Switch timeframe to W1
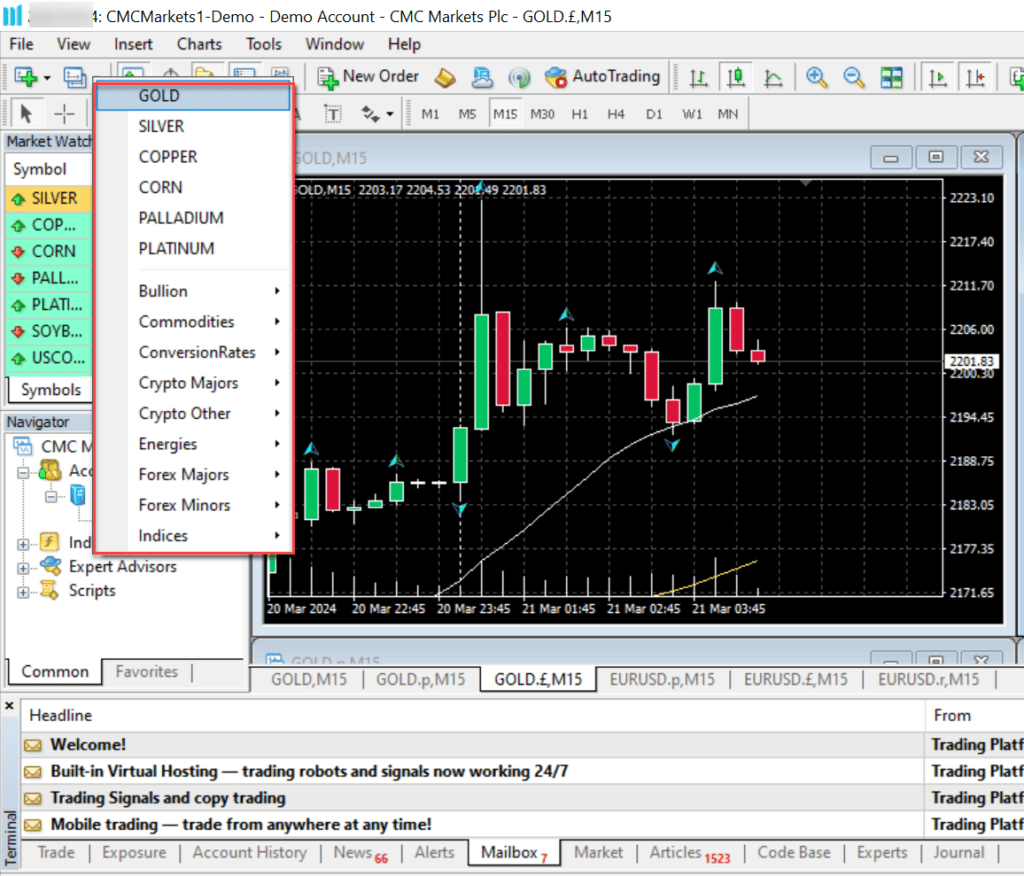The width and height of the screenshot is (1024, 876). click(x=692, y=114)
